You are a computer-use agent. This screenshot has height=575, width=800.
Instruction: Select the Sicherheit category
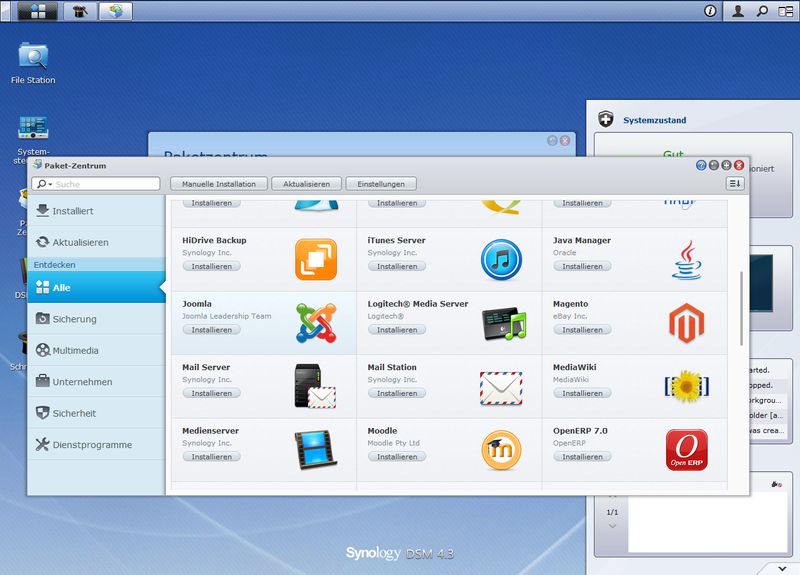click(x=96, y=413)
